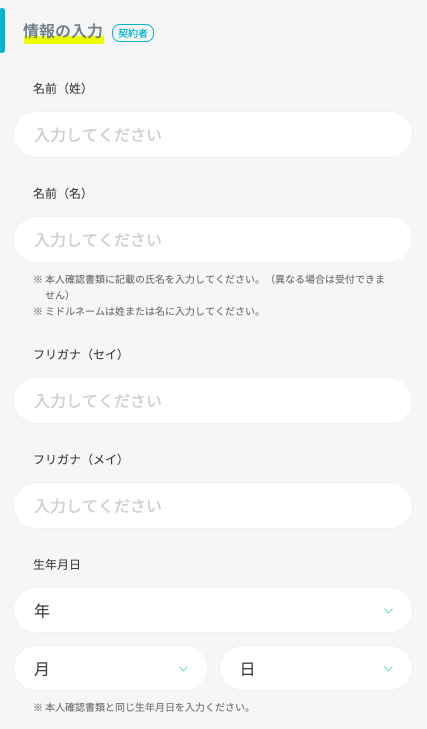Select the フリガナ（セイ） text box
427x729 pixels.
(x=213, y=400)
